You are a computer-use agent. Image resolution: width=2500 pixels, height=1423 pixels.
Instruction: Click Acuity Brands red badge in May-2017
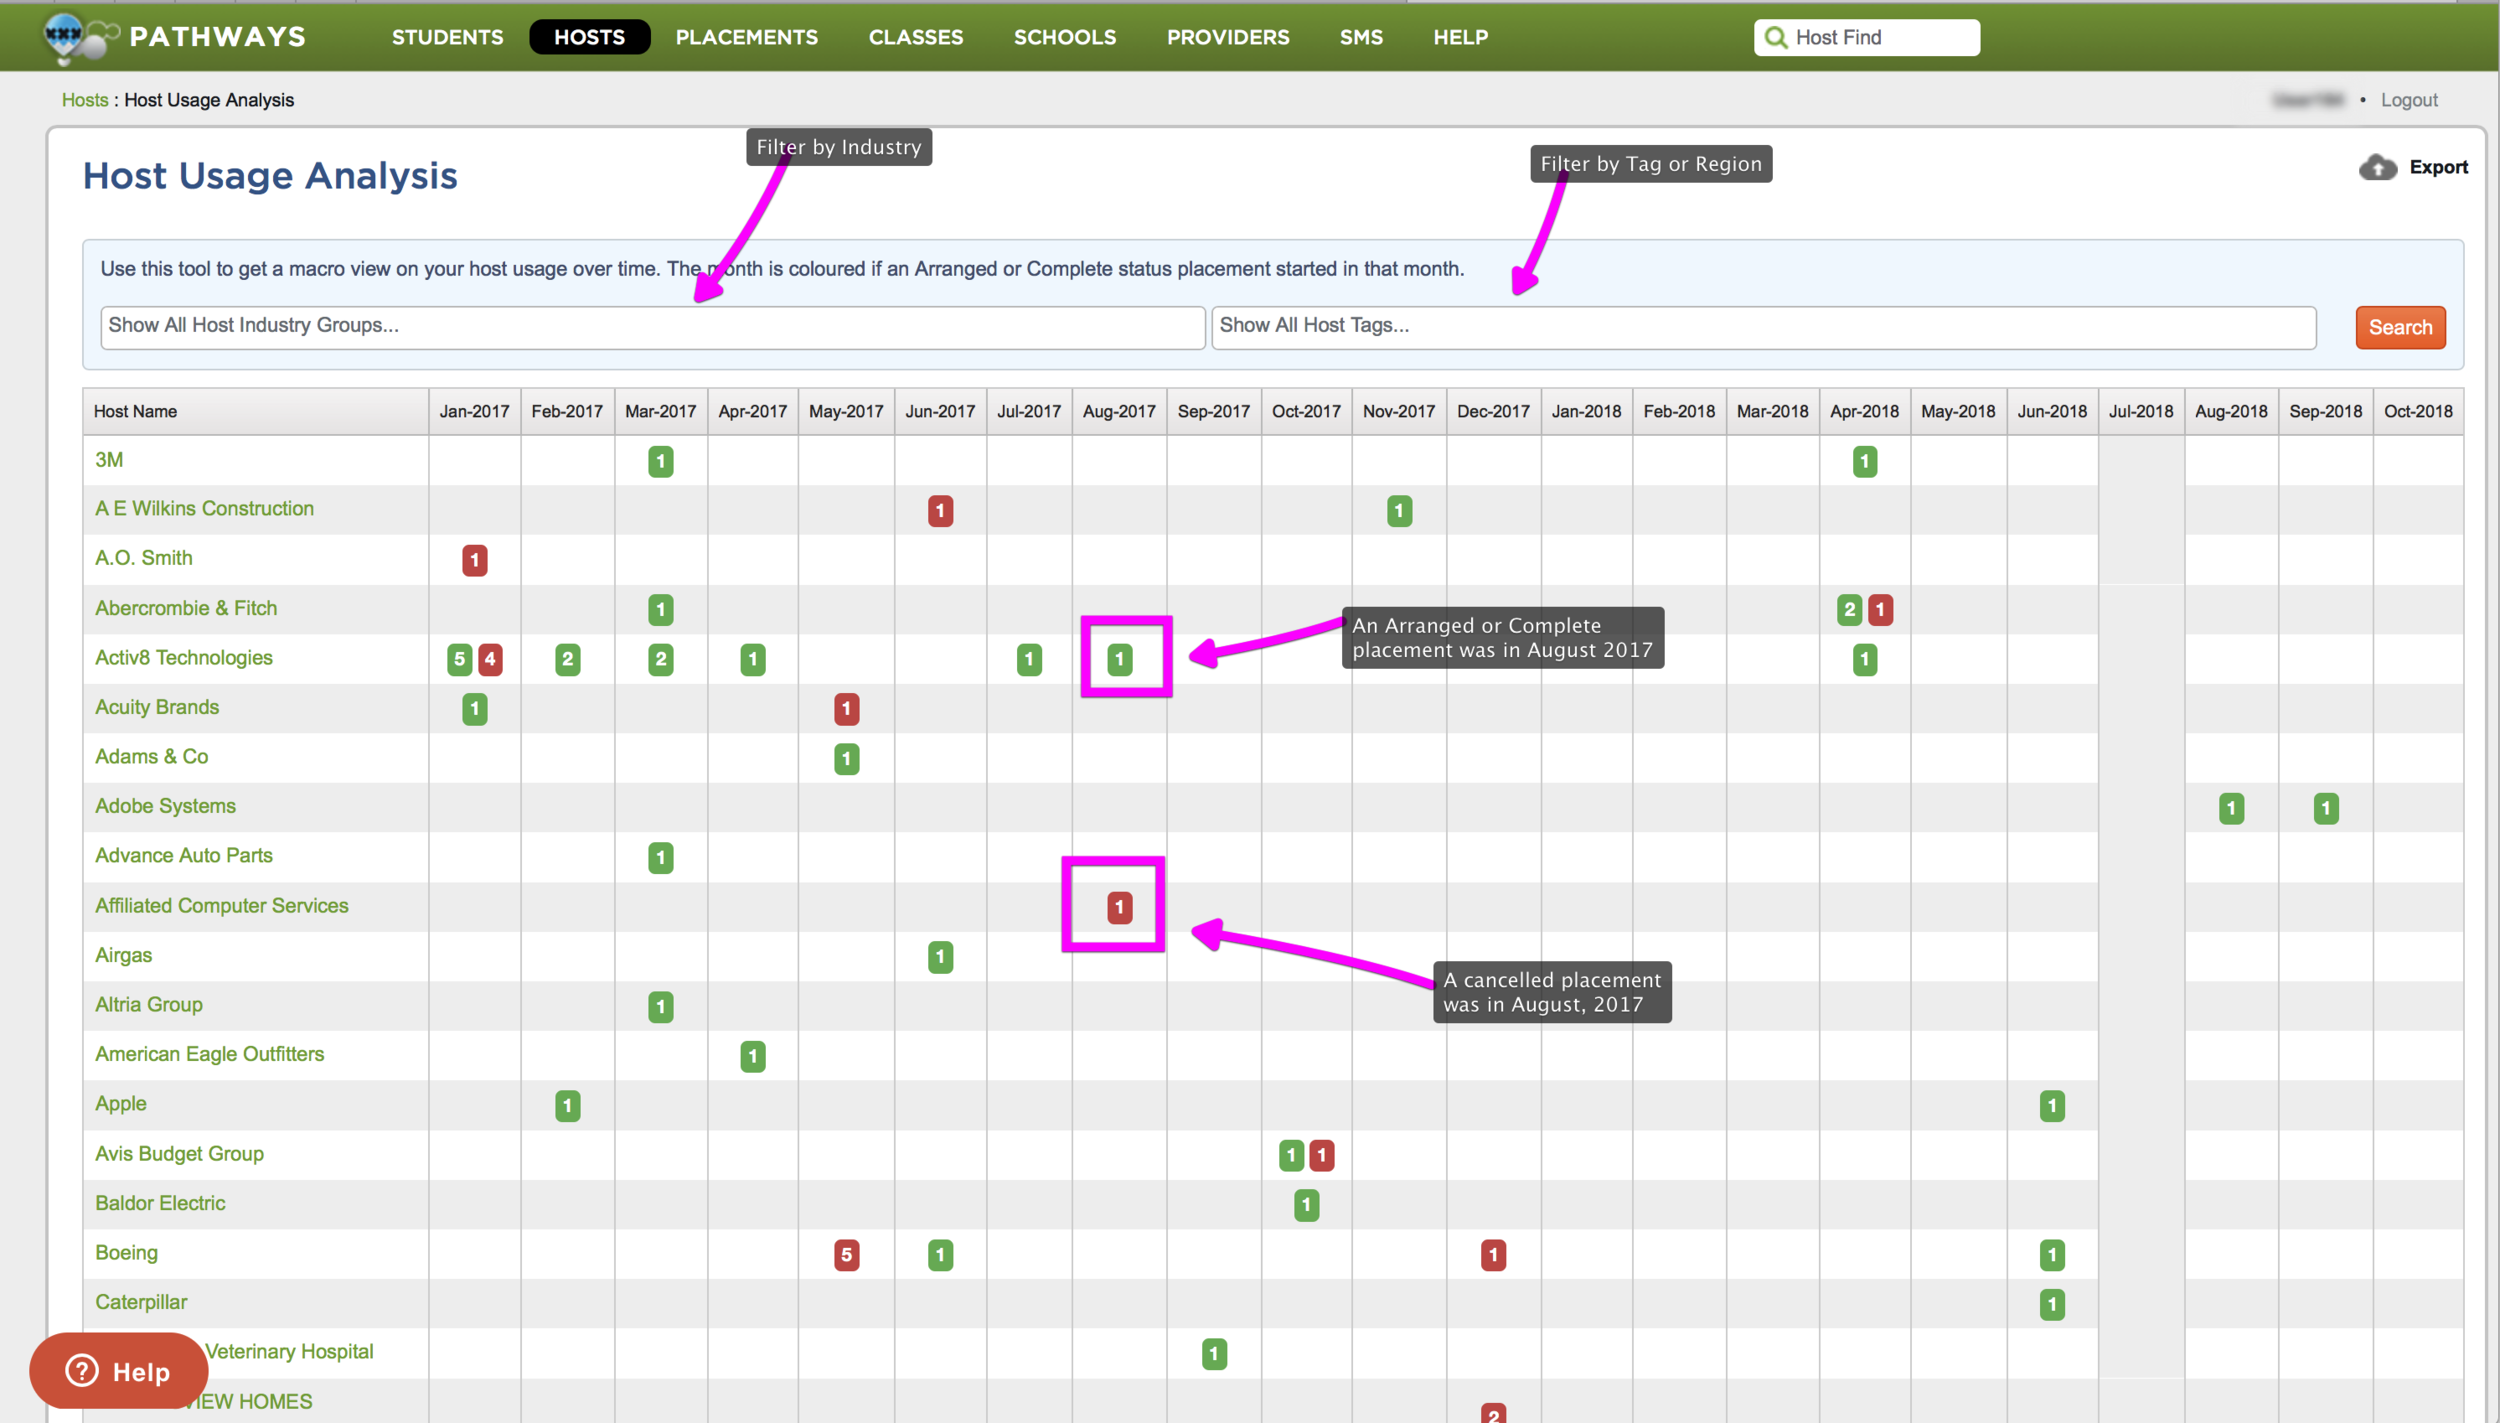tap(846, 709)
